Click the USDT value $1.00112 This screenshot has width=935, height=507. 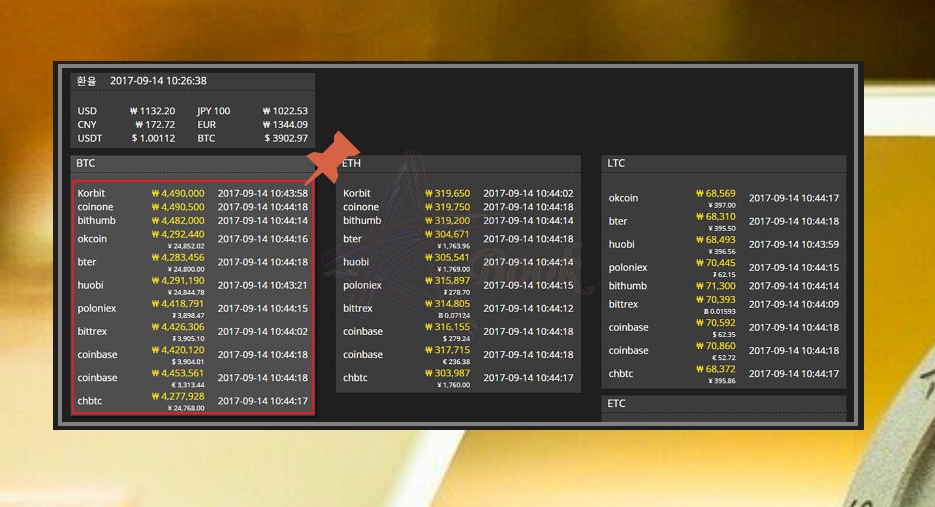click(153, 138)
